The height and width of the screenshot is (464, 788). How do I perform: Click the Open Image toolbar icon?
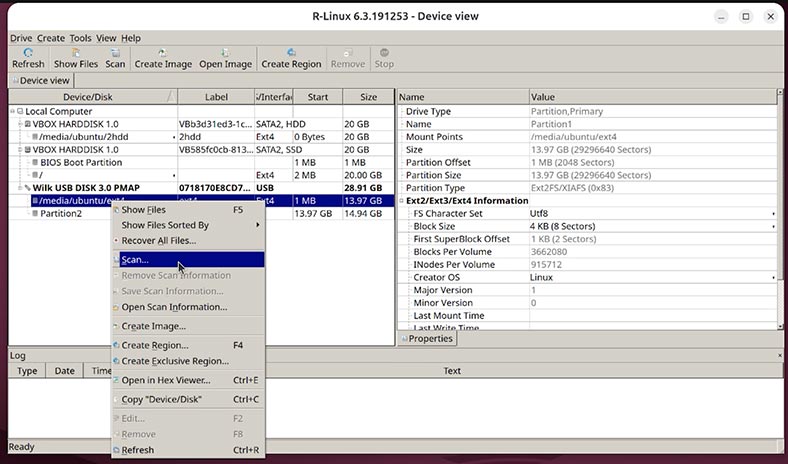point(225,52)
